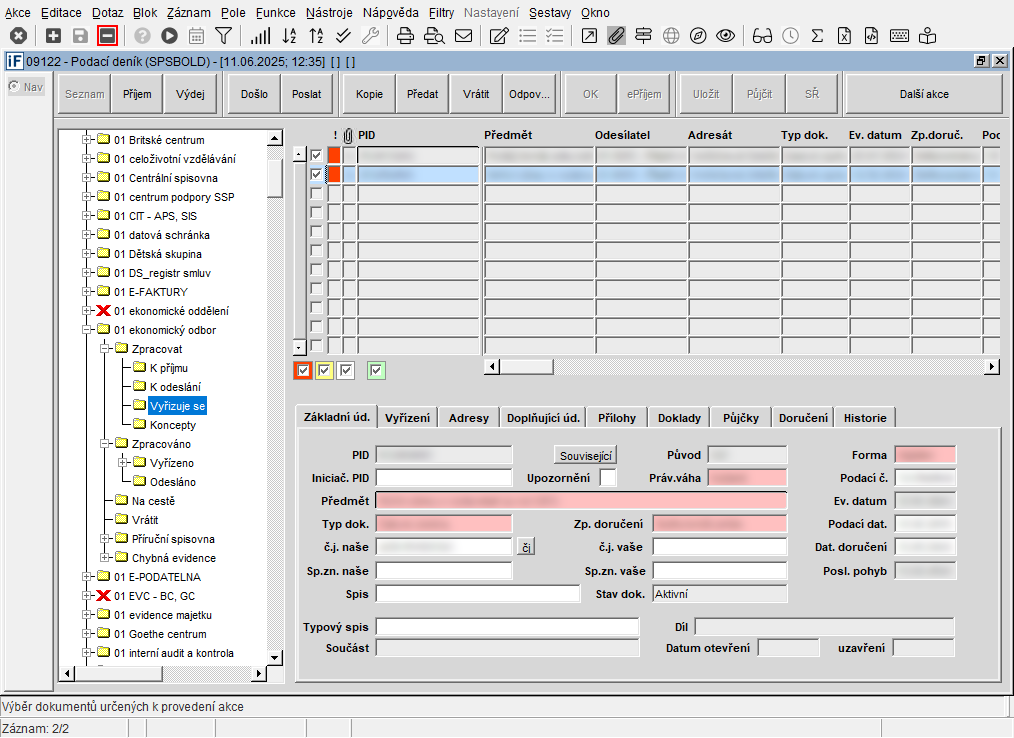Click the Související button

pos(586,456)
